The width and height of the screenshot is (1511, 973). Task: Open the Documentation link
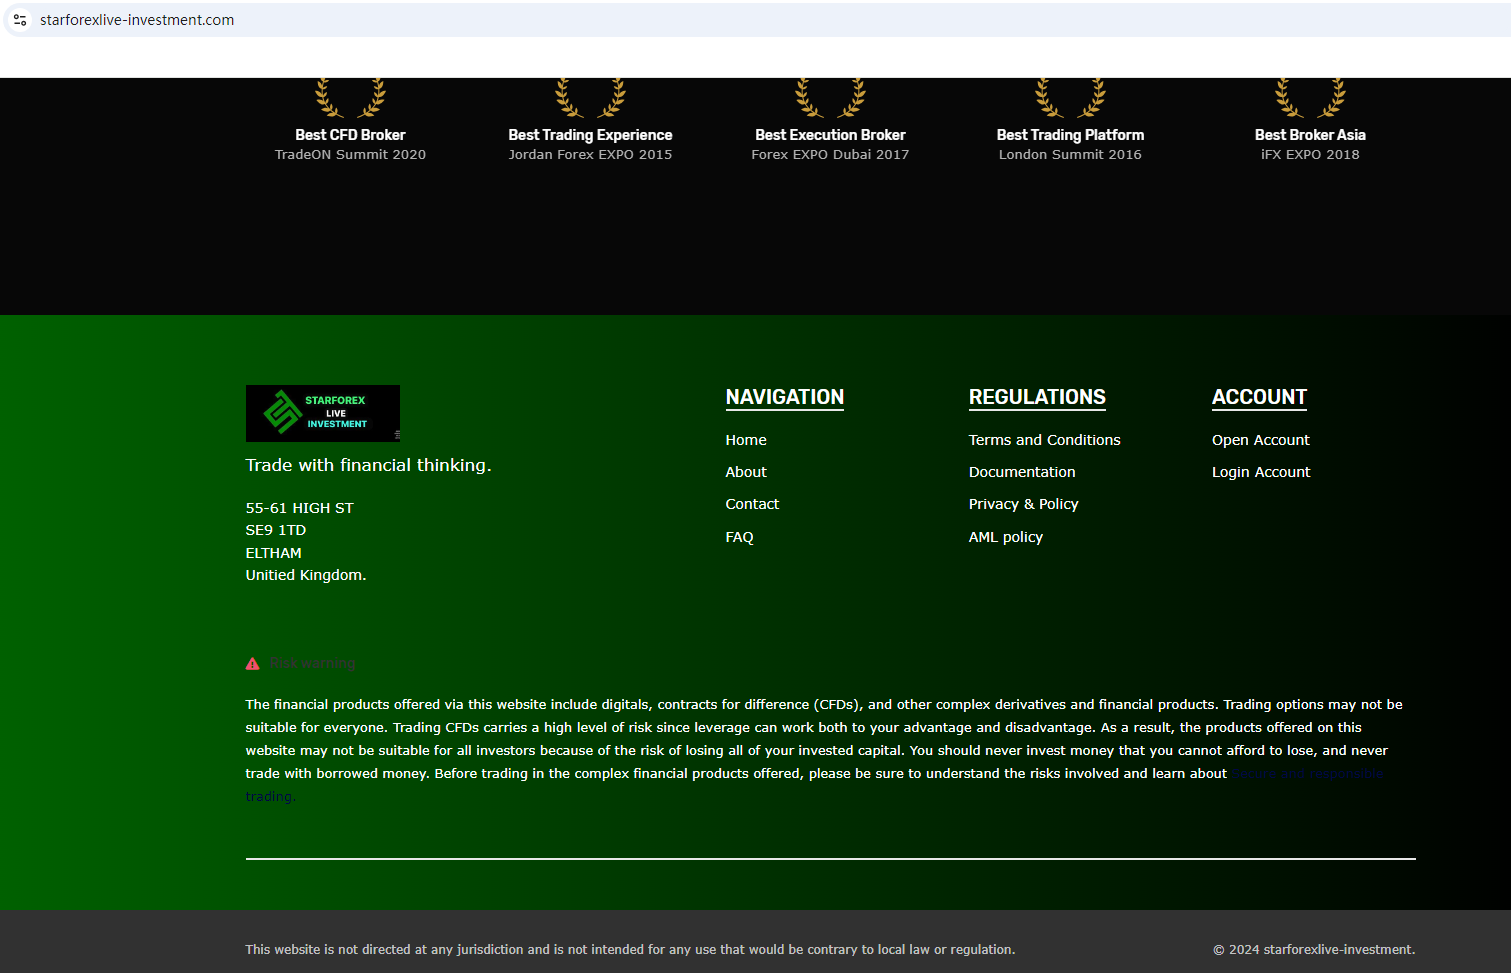(1022, 472)
